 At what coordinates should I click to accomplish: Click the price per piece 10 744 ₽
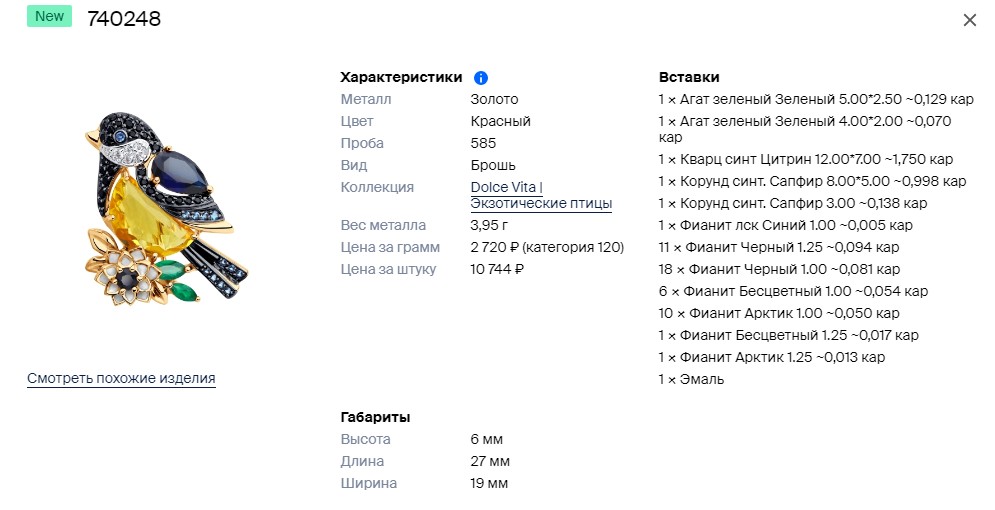497,270
